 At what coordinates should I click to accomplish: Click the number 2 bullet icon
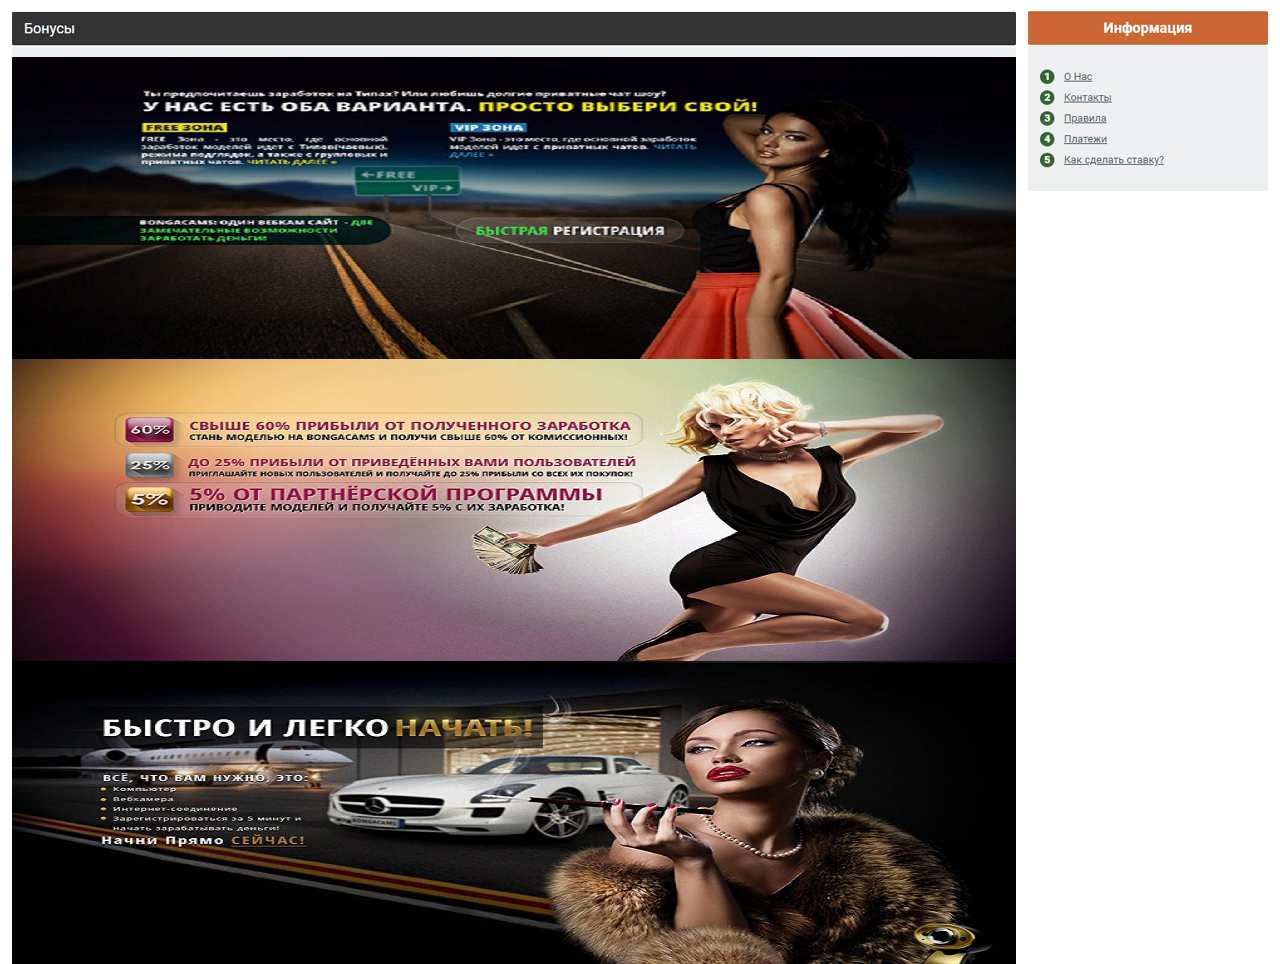(1047, 98)
